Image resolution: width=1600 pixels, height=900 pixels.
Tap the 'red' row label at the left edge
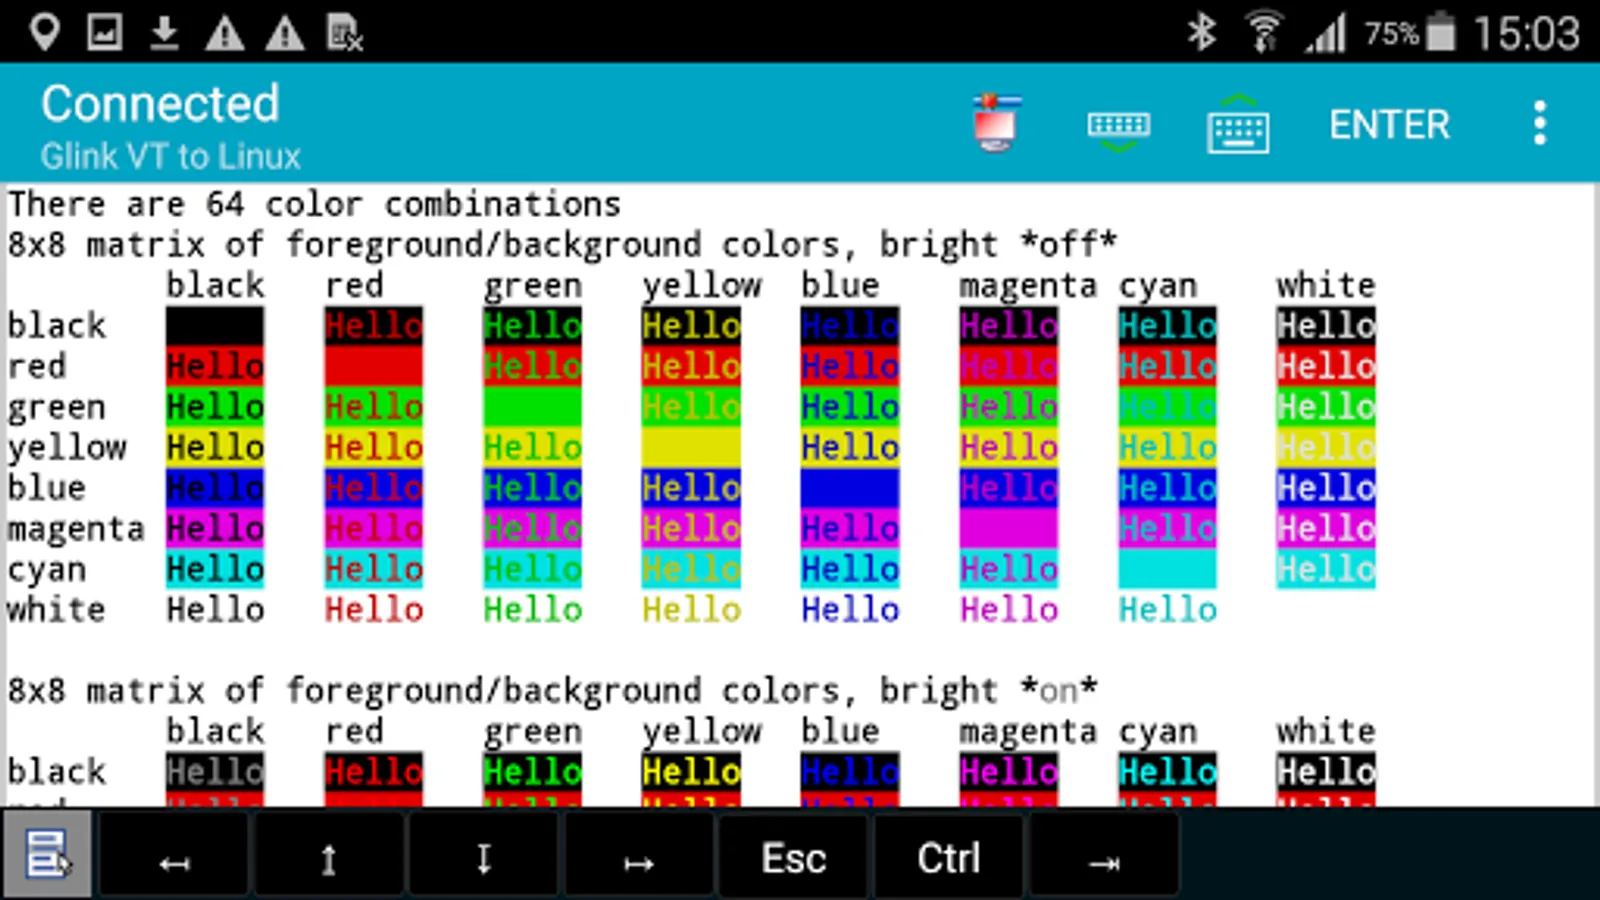click(x=37, y=366)
